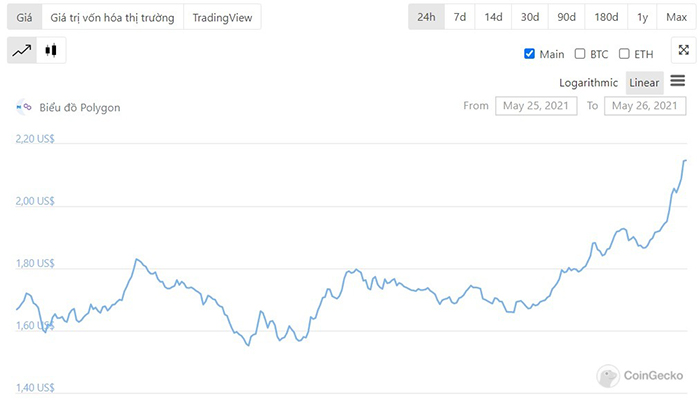700x401 pixels.
Task: Open the To date field
Action: [x=645, y=105]
